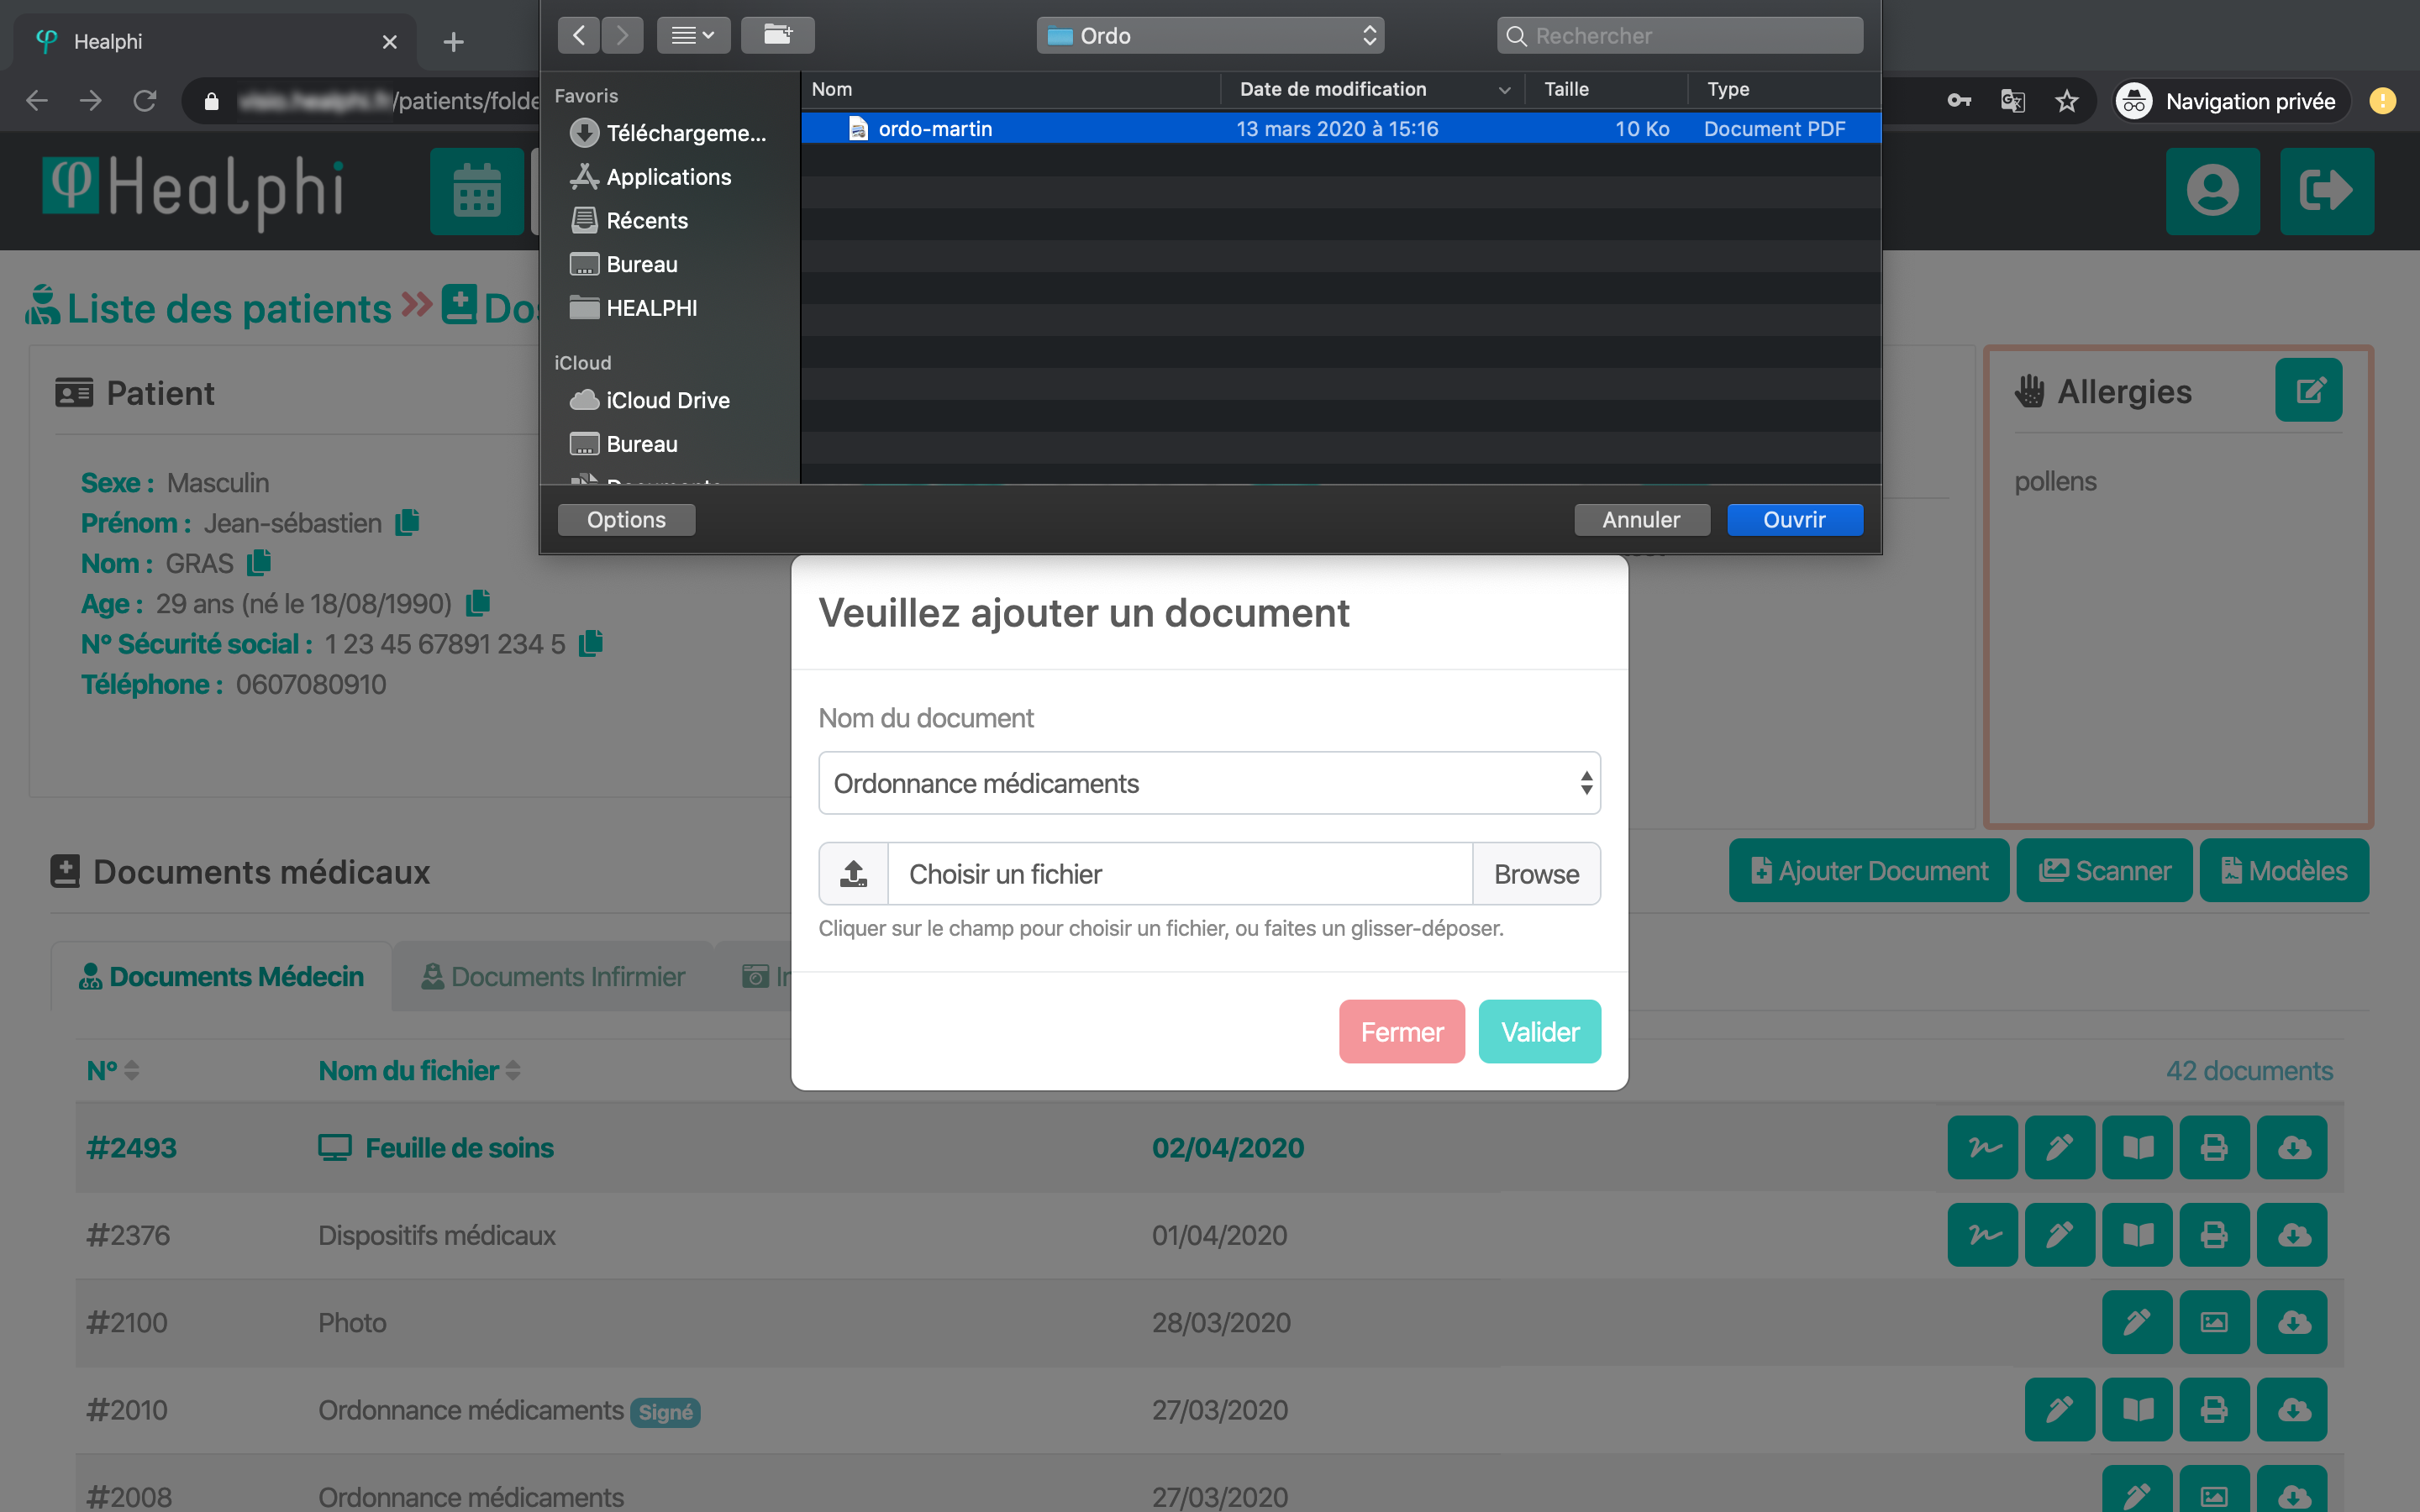Screen dimensions: 2420x1512
Task: Select HEALPHI folder in sidebar
Action: (x=634, y=308)
